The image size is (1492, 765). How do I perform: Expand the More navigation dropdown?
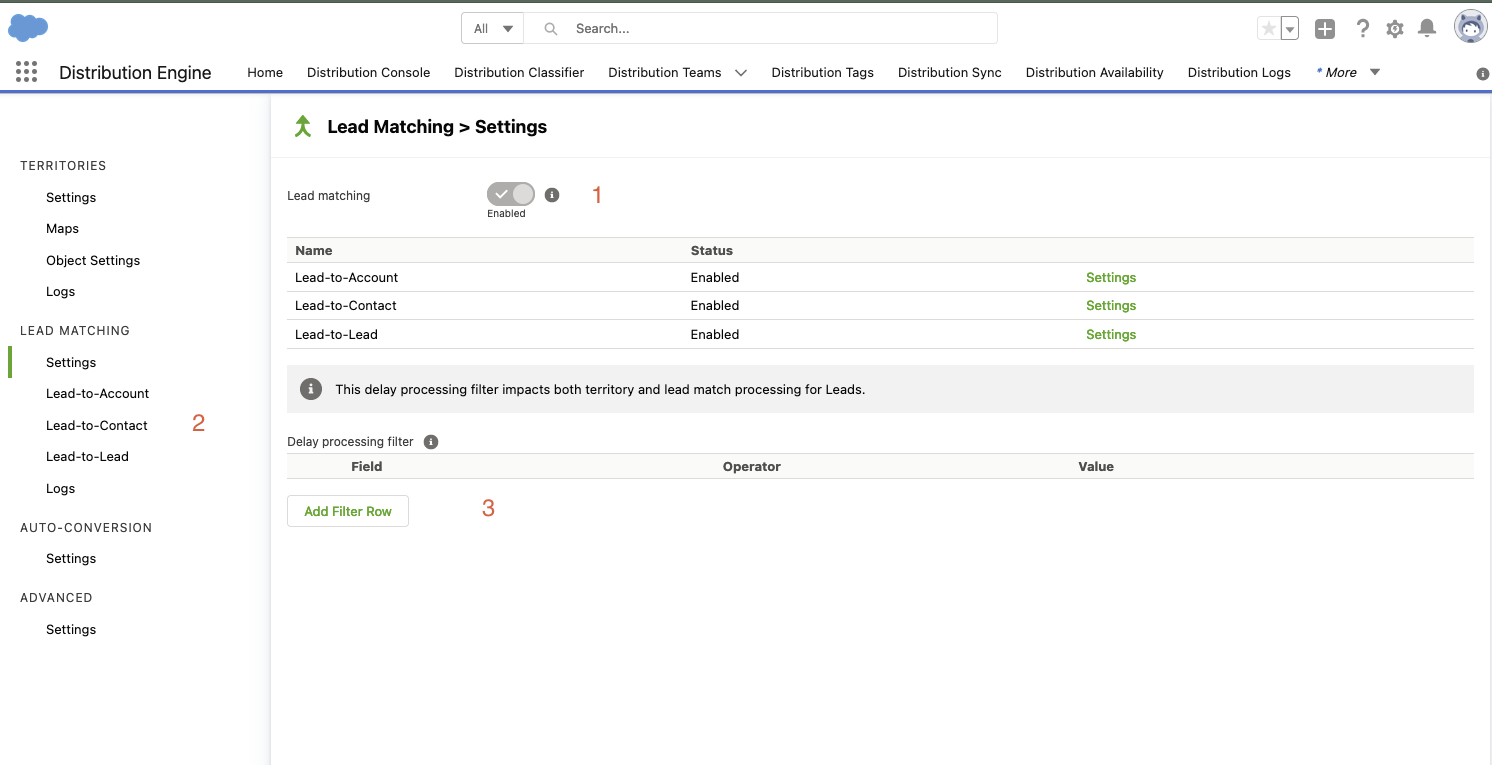[1375, 72]
